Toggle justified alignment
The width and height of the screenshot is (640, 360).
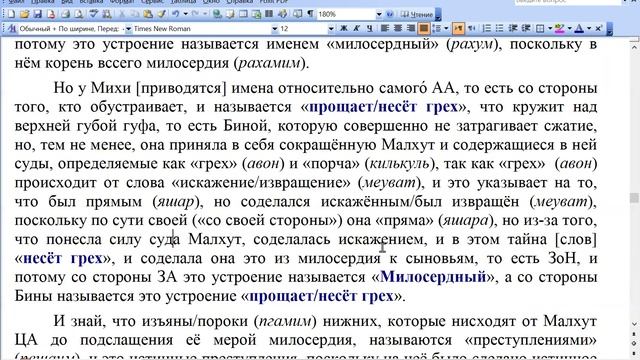424,28
